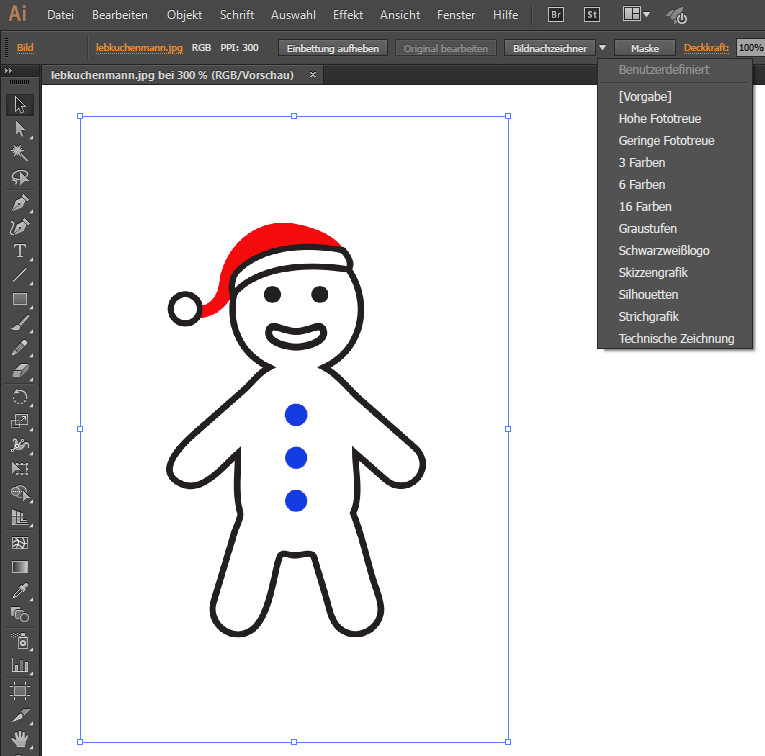Choose the Pen tool in toolbar
The height and width of the screenshot is (756, 765).
(19, 202)
